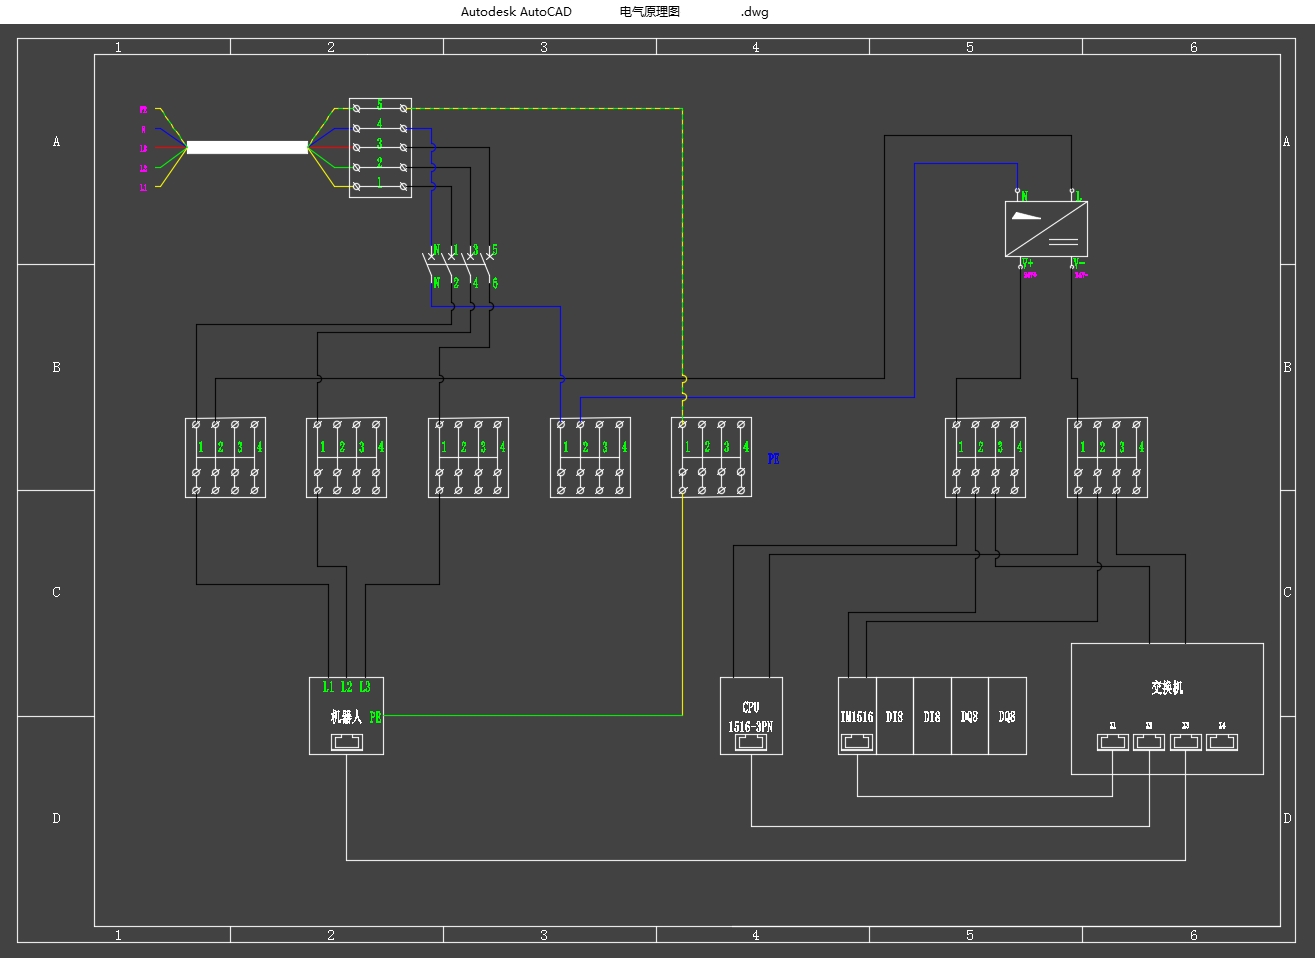The height and width of the screenshot is (958, 1315).
Task: Select the Ethernet port on CPU 1516-3PN
Action: (751, 742)
